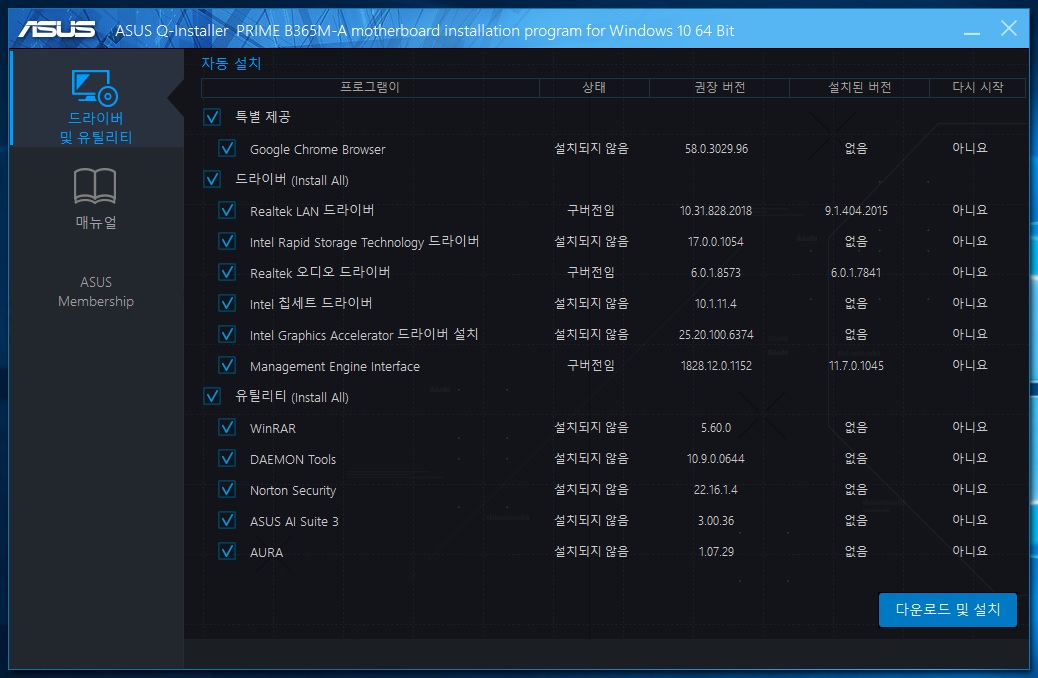1038x678 pixels.
Task: Open ASUS Membership in the sidebar
Action: [96, 291]
